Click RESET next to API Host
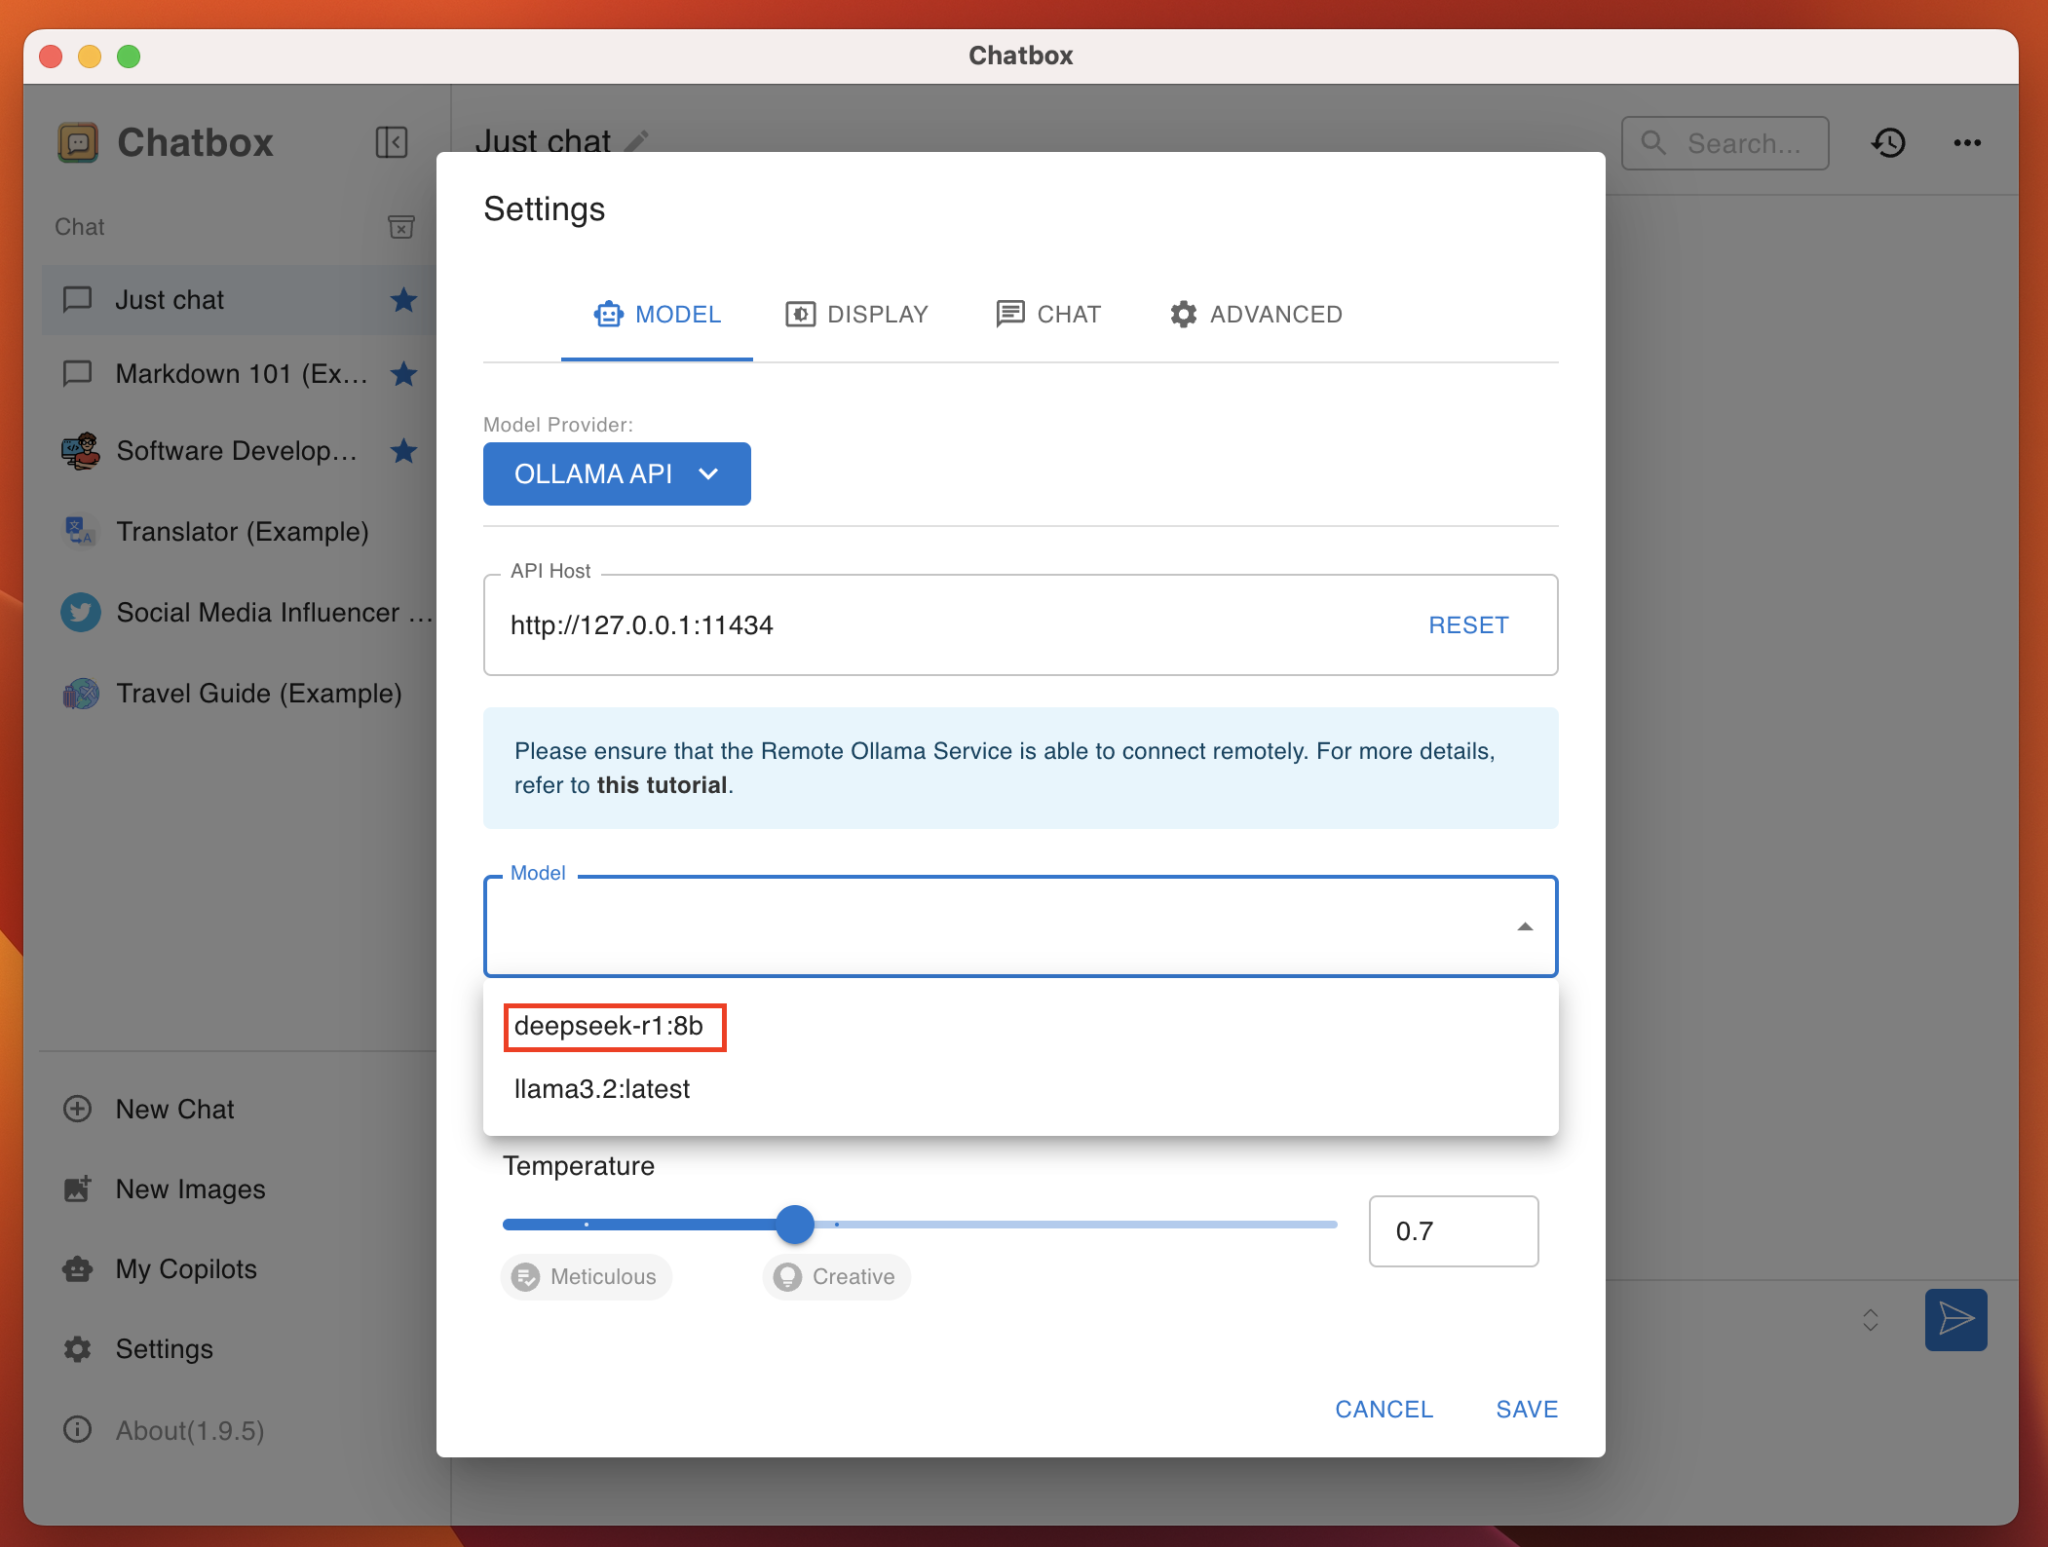The height and width of the screenshot is (1547, 2048). click(1468, 624)
